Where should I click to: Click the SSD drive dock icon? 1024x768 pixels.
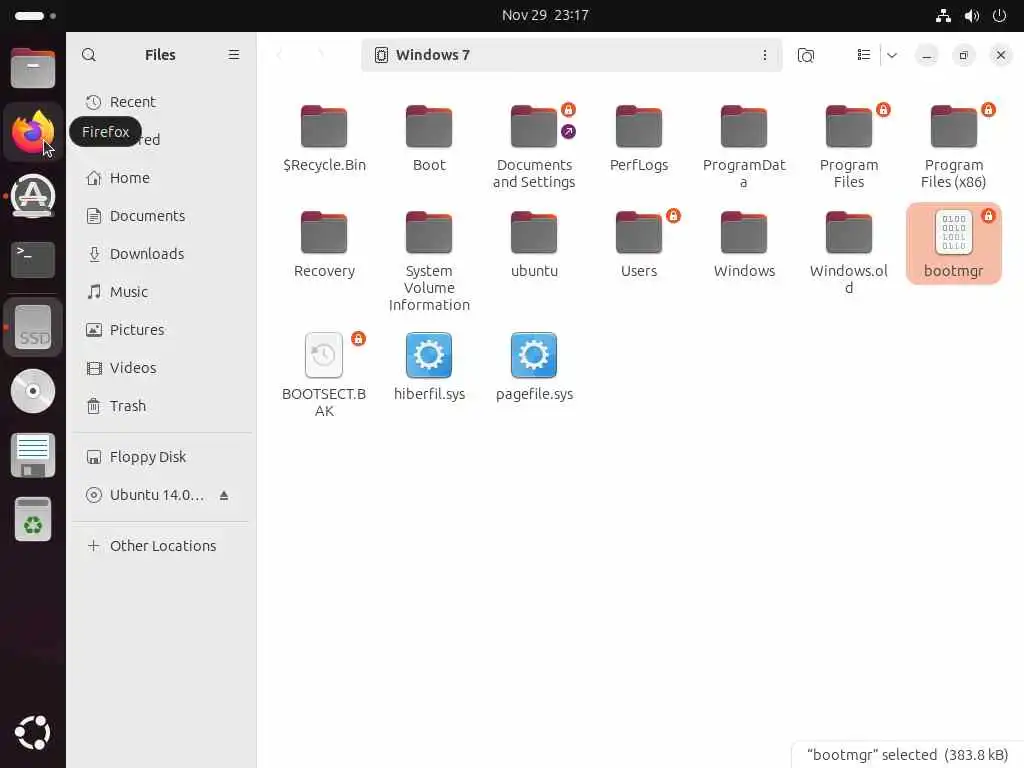coord(33,327)
